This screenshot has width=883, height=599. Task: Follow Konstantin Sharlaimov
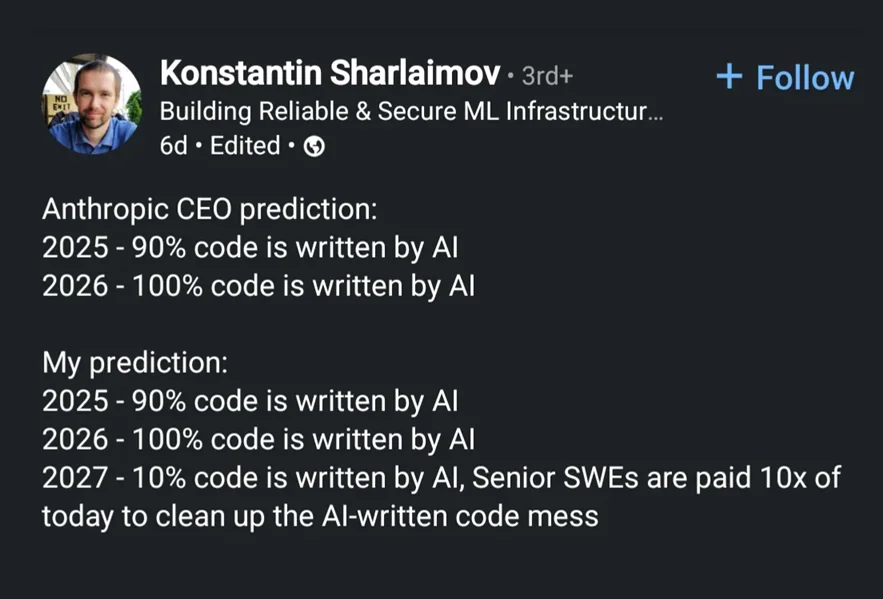(x=786, y=77)
